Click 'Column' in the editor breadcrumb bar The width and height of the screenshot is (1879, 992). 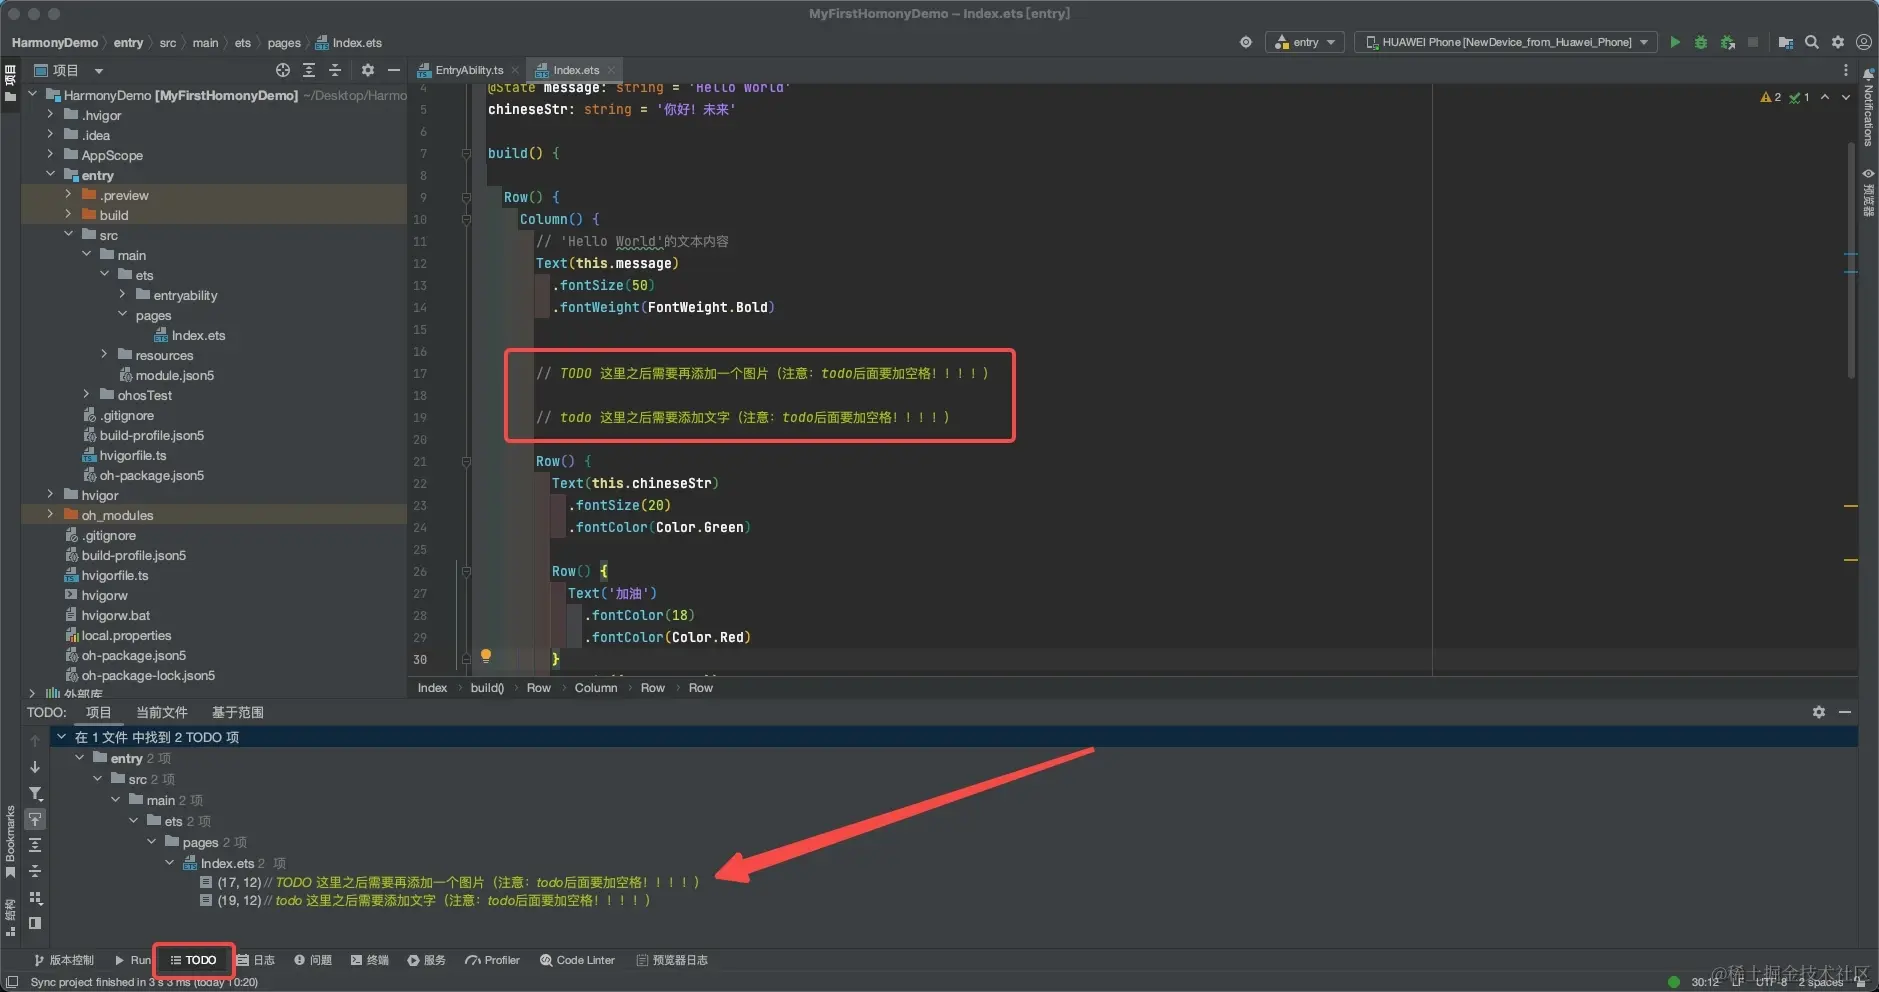point(596,688)
